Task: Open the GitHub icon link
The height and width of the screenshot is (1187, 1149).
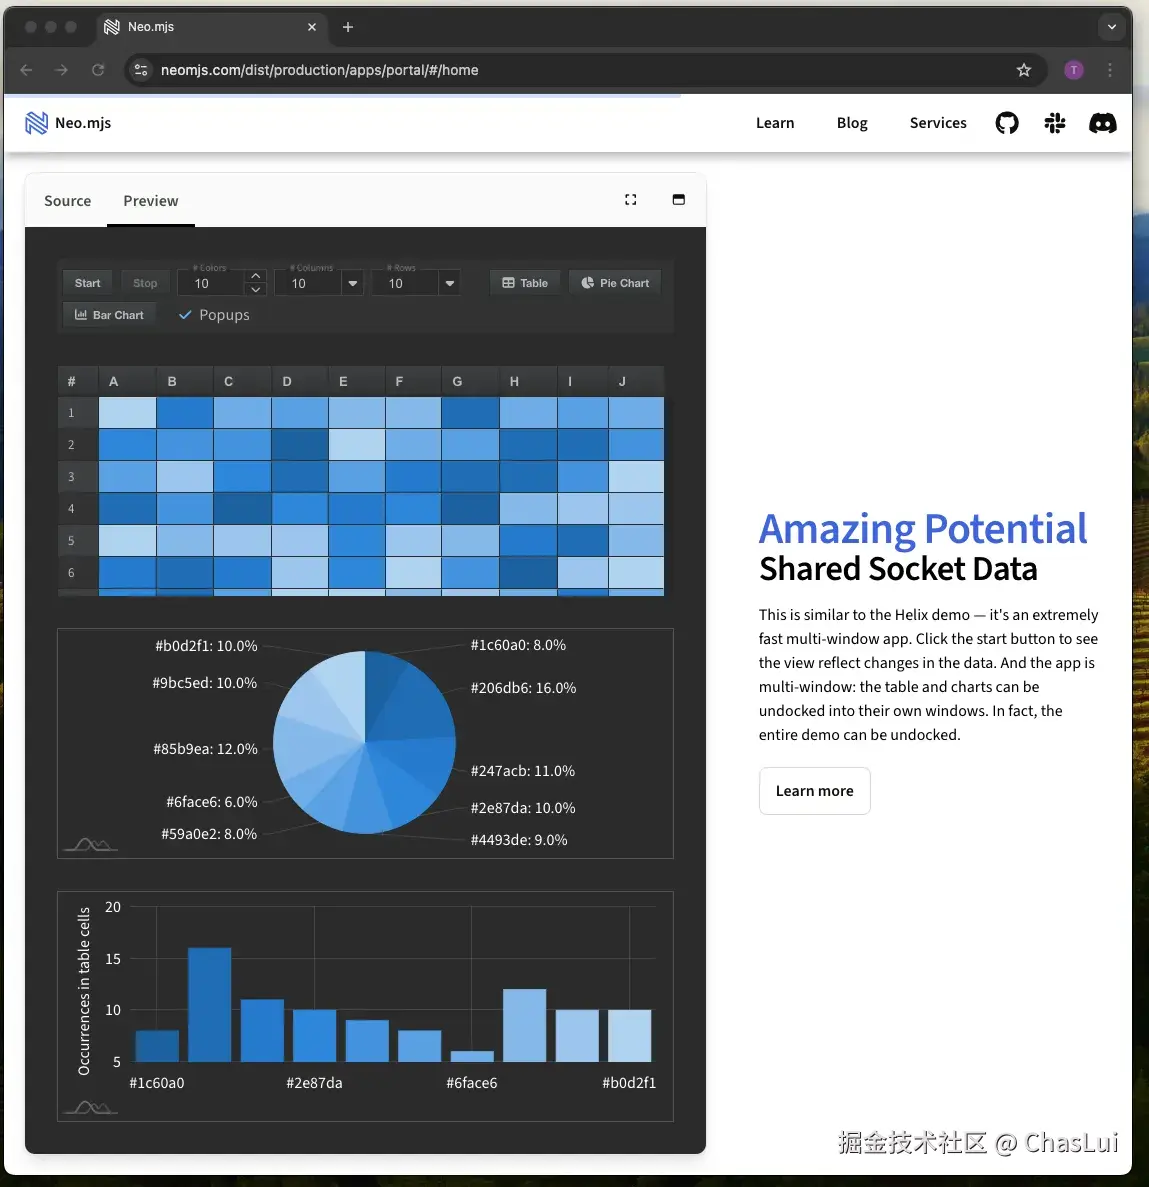Action: (1007, 123)
